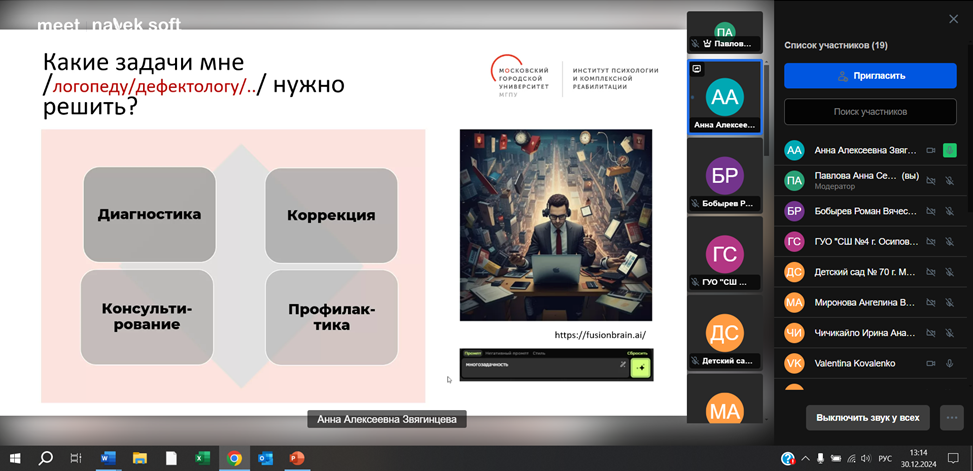973x471 pixels.
Task: Click screen share indicator on АА tile
Action: [697, 69]
